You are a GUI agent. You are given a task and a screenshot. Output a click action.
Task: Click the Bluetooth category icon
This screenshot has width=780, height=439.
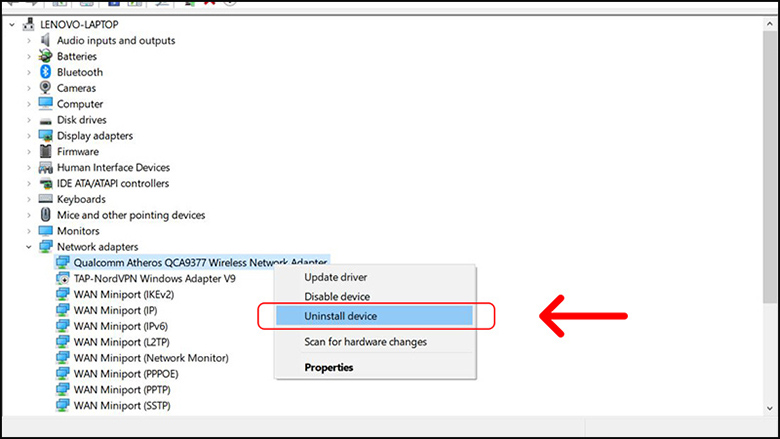(x=45, y=72)
